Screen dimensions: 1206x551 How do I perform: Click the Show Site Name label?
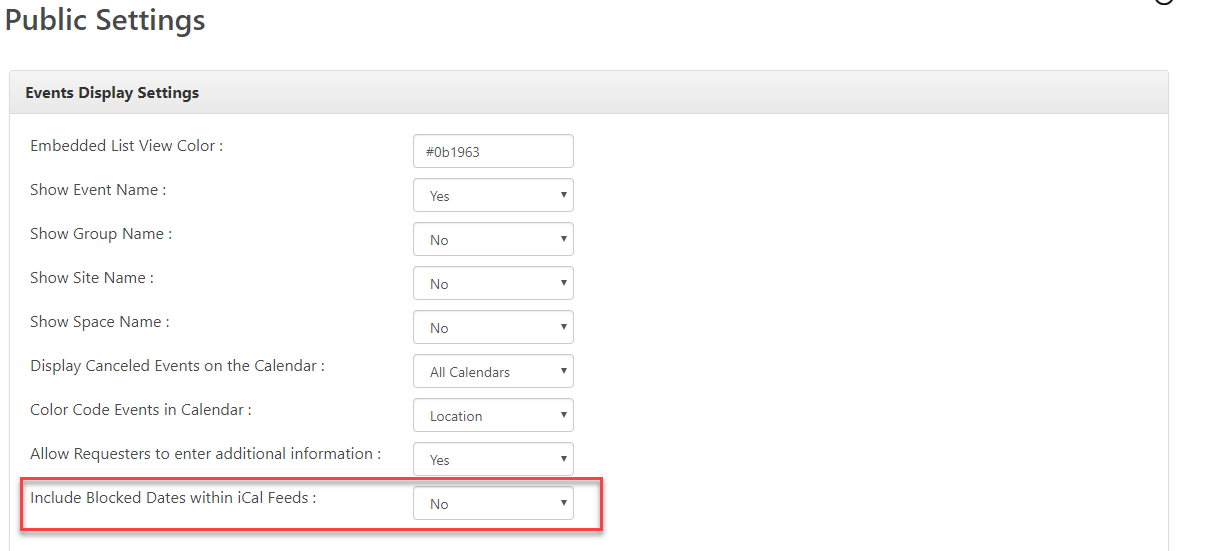coord(92,278)
